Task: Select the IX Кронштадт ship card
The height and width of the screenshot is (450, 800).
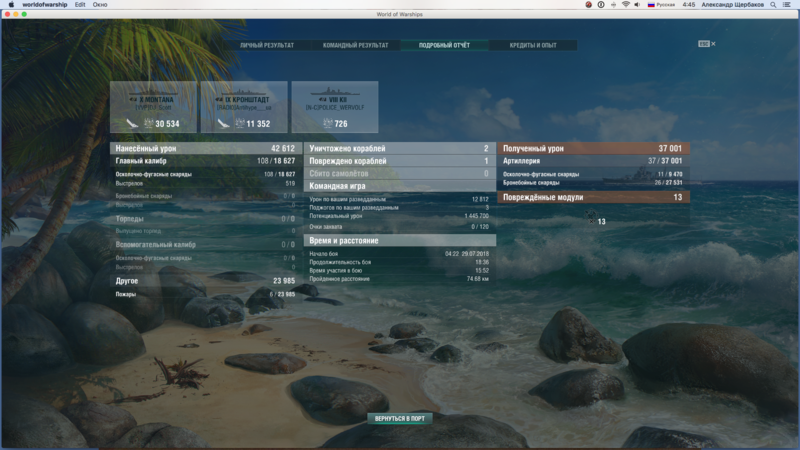Action: 244,107
